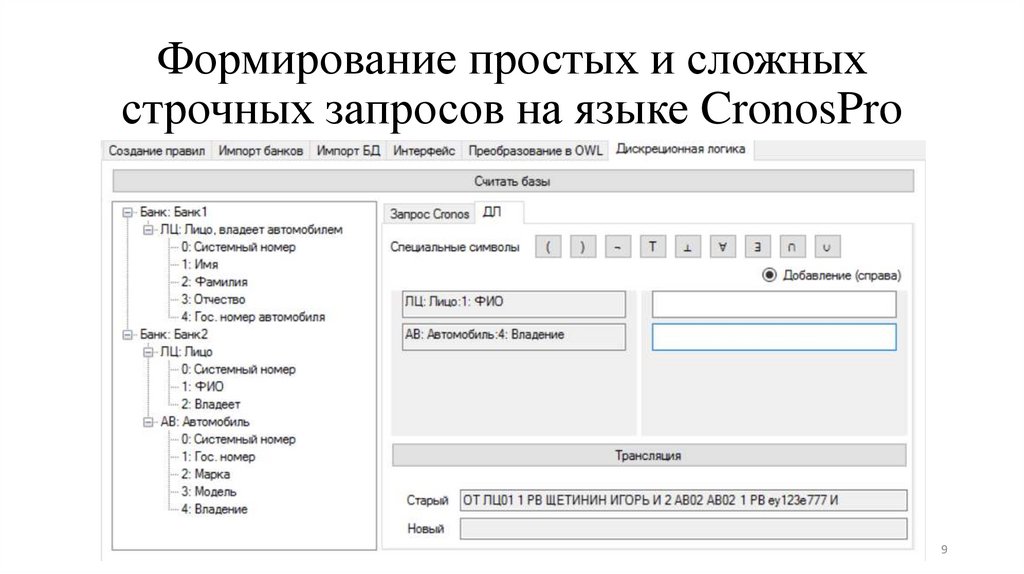
Task: Collapse the Банк: Банк1 tree node
Action: tap(127, 212)
